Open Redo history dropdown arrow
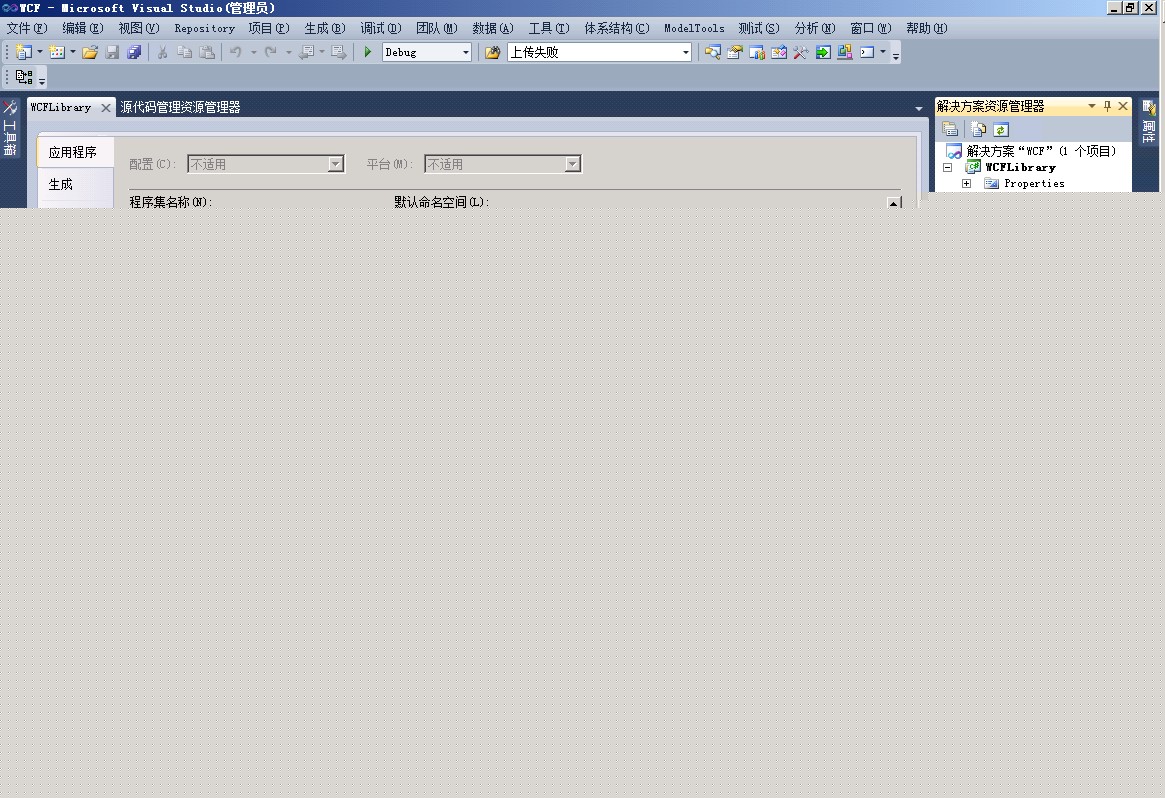 coord(288,52)
